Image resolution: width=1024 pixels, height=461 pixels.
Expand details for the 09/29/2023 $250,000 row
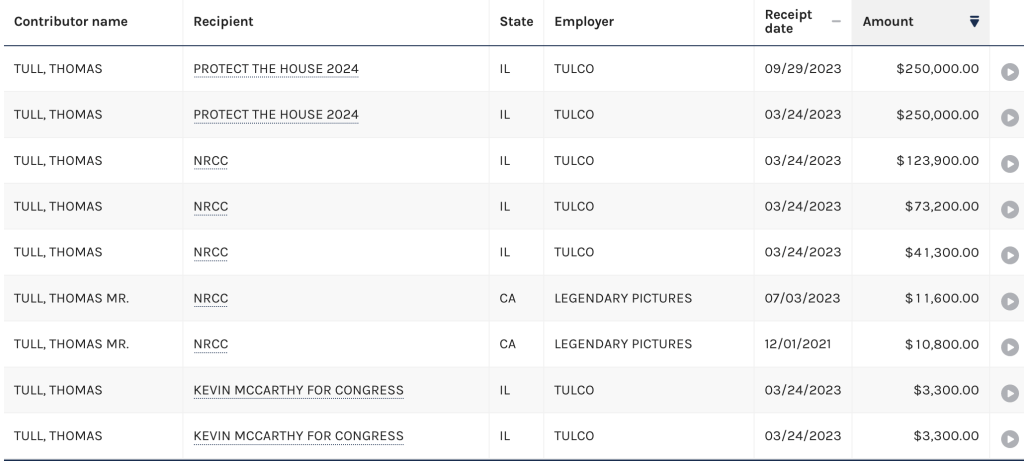coord(1010,72)
